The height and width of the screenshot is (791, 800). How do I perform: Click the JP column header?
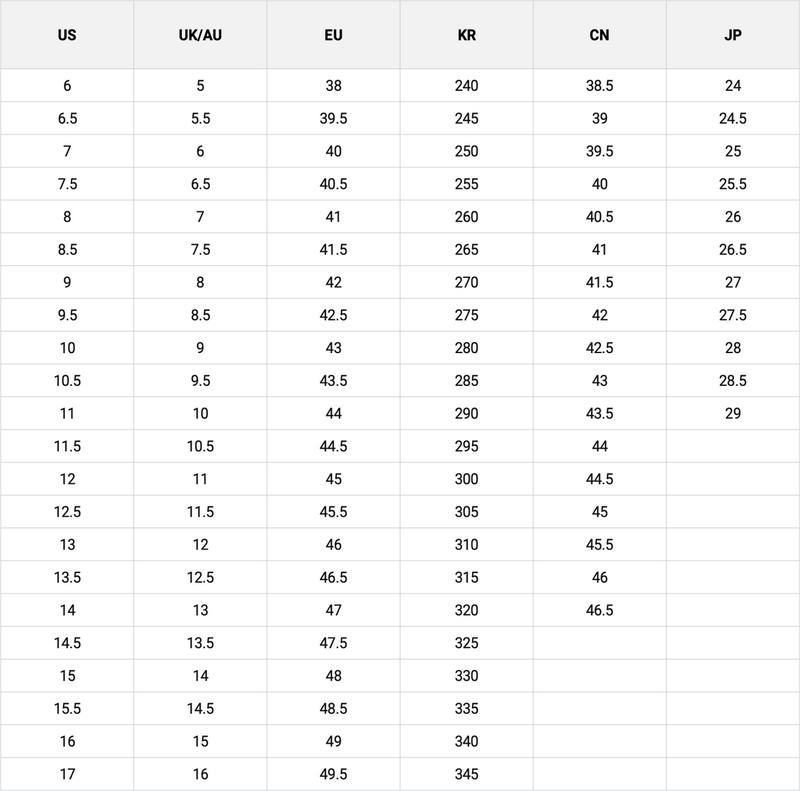[733, 35]
